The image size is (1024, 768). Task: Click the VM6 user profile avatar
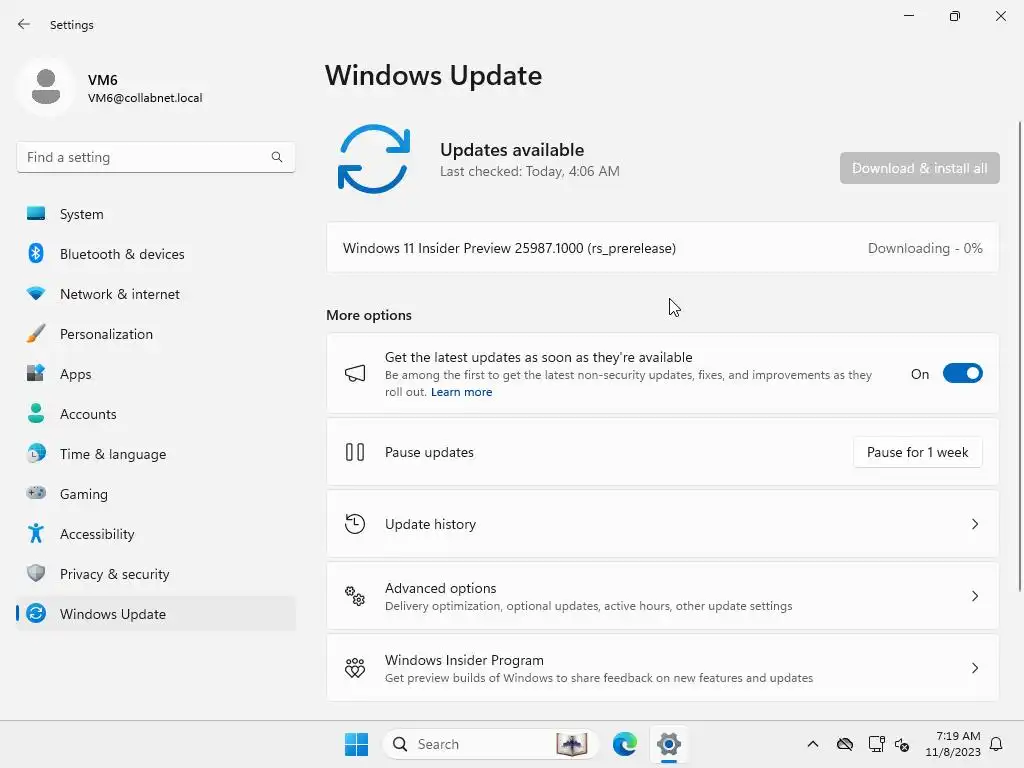click(x=46, y=87)
